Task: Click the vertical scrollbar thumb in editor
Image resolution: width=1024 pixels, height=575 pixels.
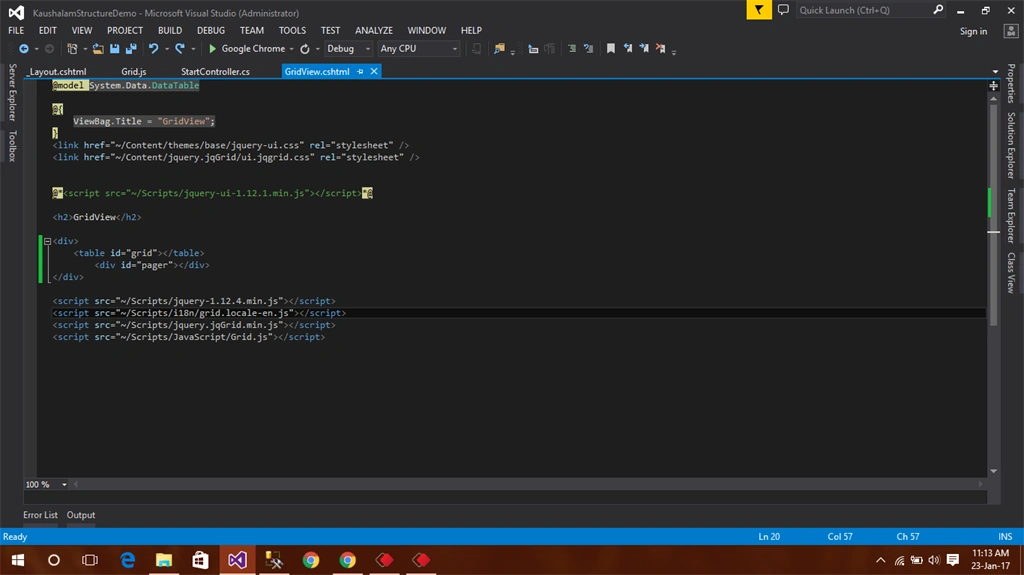Action: coord(993,213)
